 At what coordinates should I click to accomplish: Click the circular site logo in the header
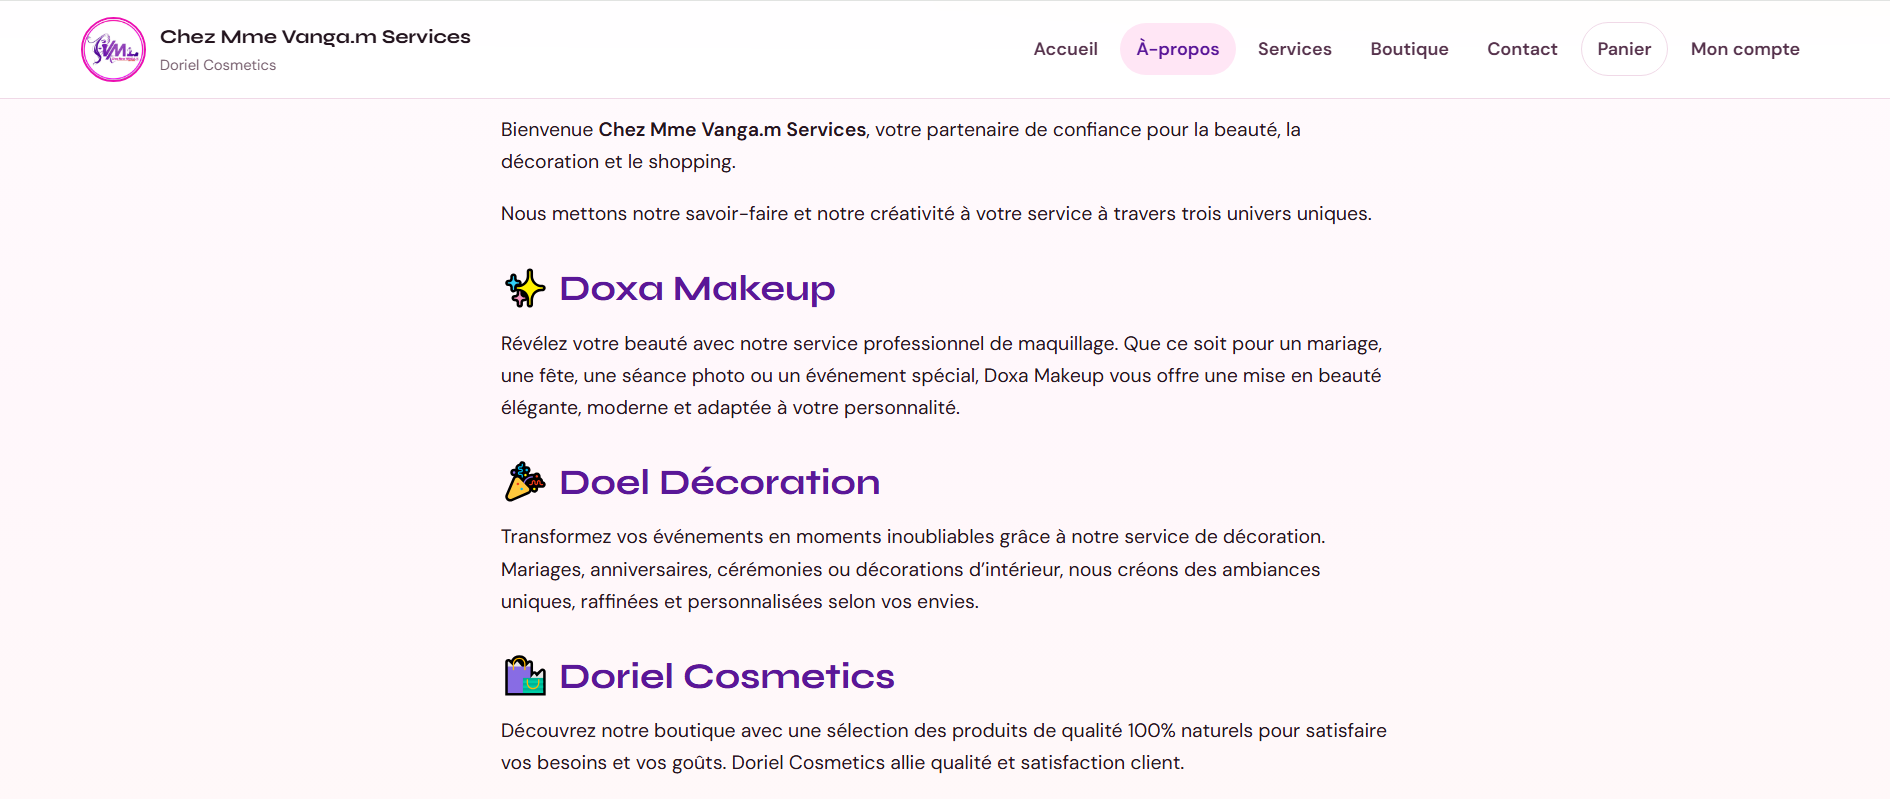(x=113, y=49)
